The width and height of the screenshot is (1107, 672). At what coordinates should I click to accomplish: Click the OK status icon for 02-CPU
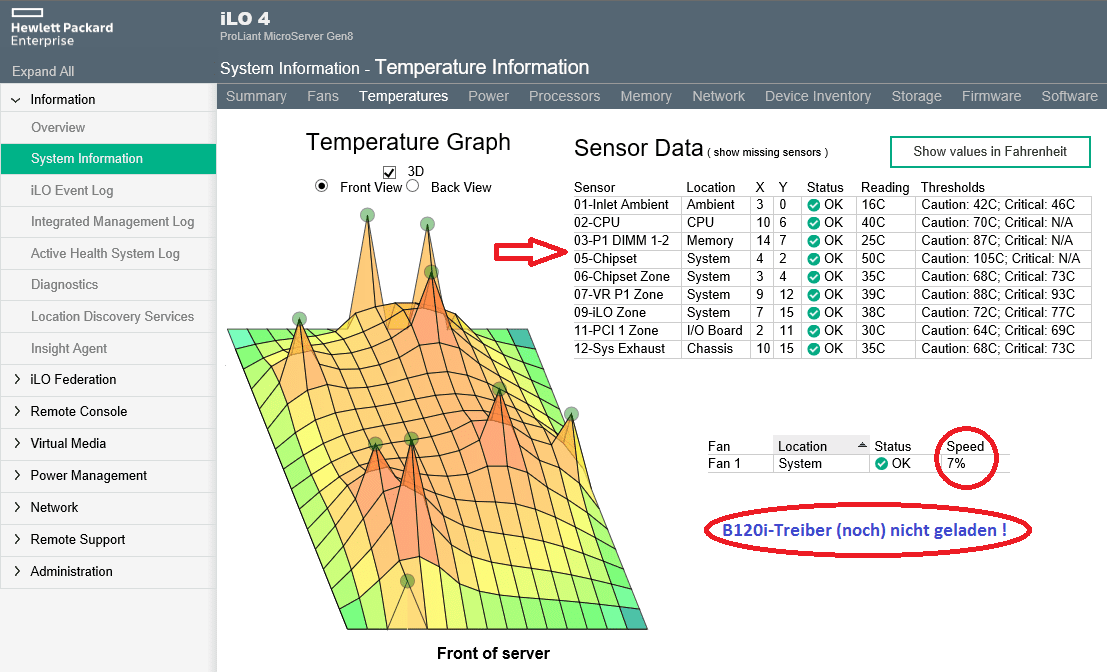[x=814, y=223]
